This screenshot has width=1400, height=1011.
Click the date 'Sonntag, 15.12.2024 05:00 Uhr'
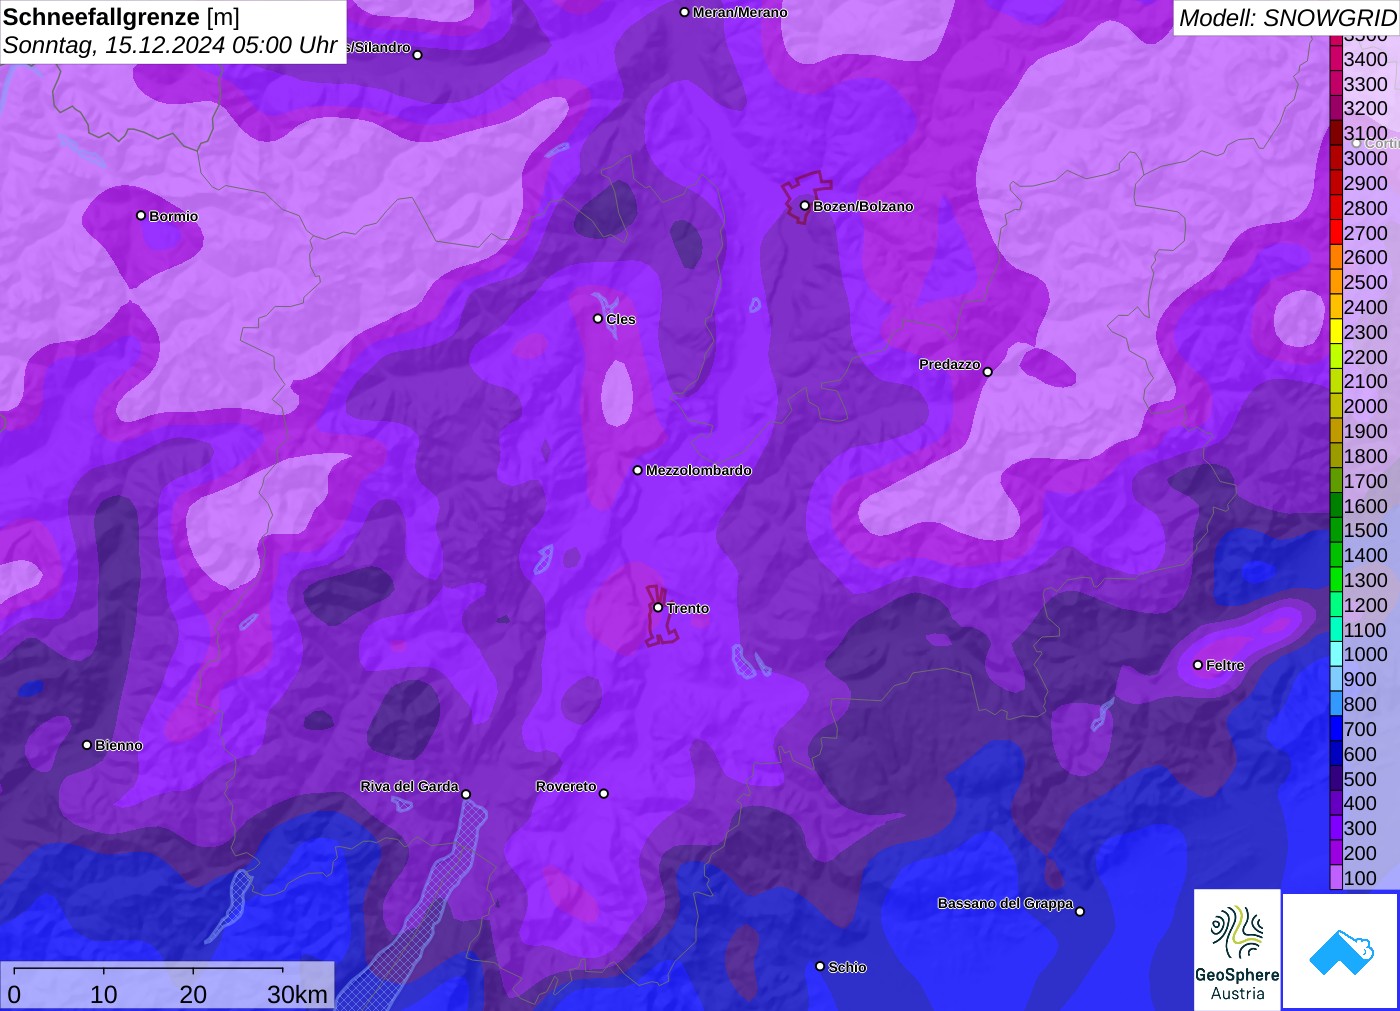pyautogui.click(x=170, y=46)
